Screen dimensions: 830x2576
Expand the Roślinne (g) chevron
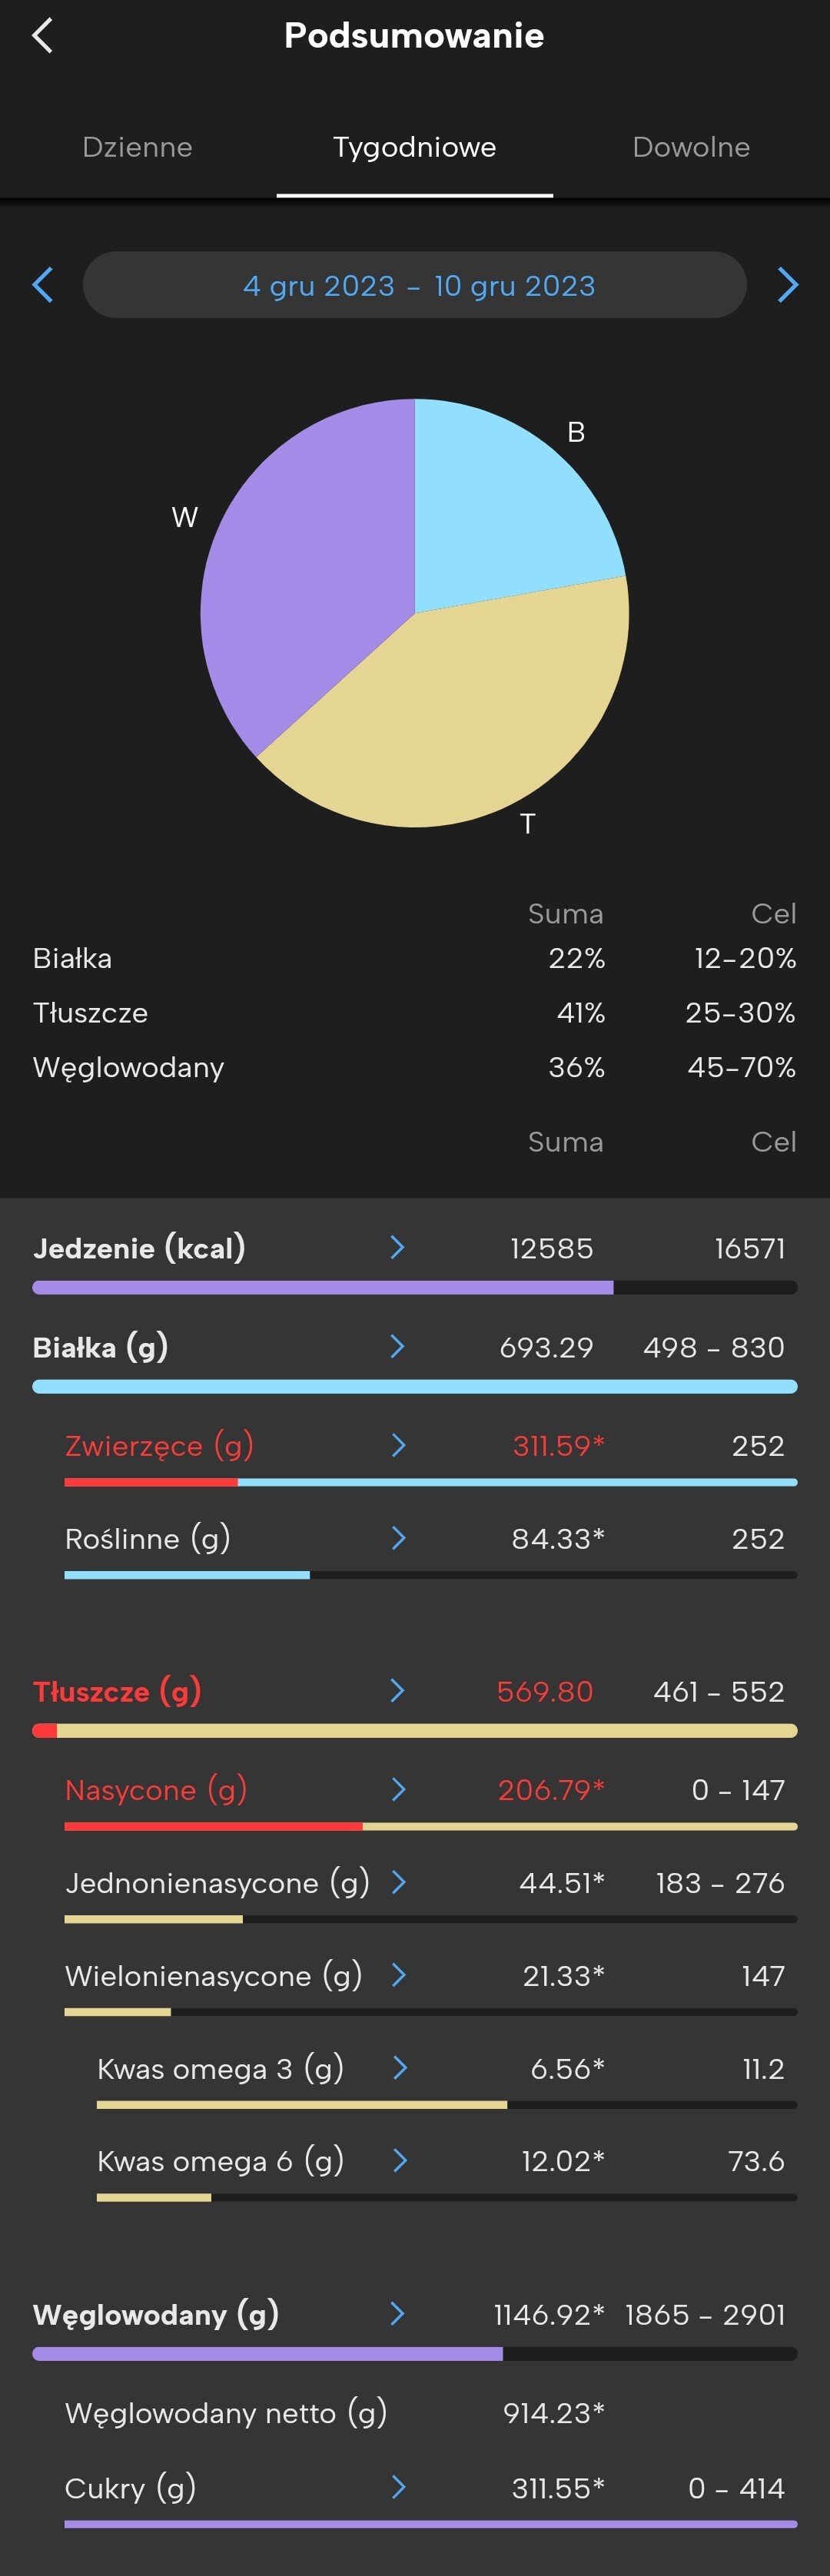(x=398, y=1538)
